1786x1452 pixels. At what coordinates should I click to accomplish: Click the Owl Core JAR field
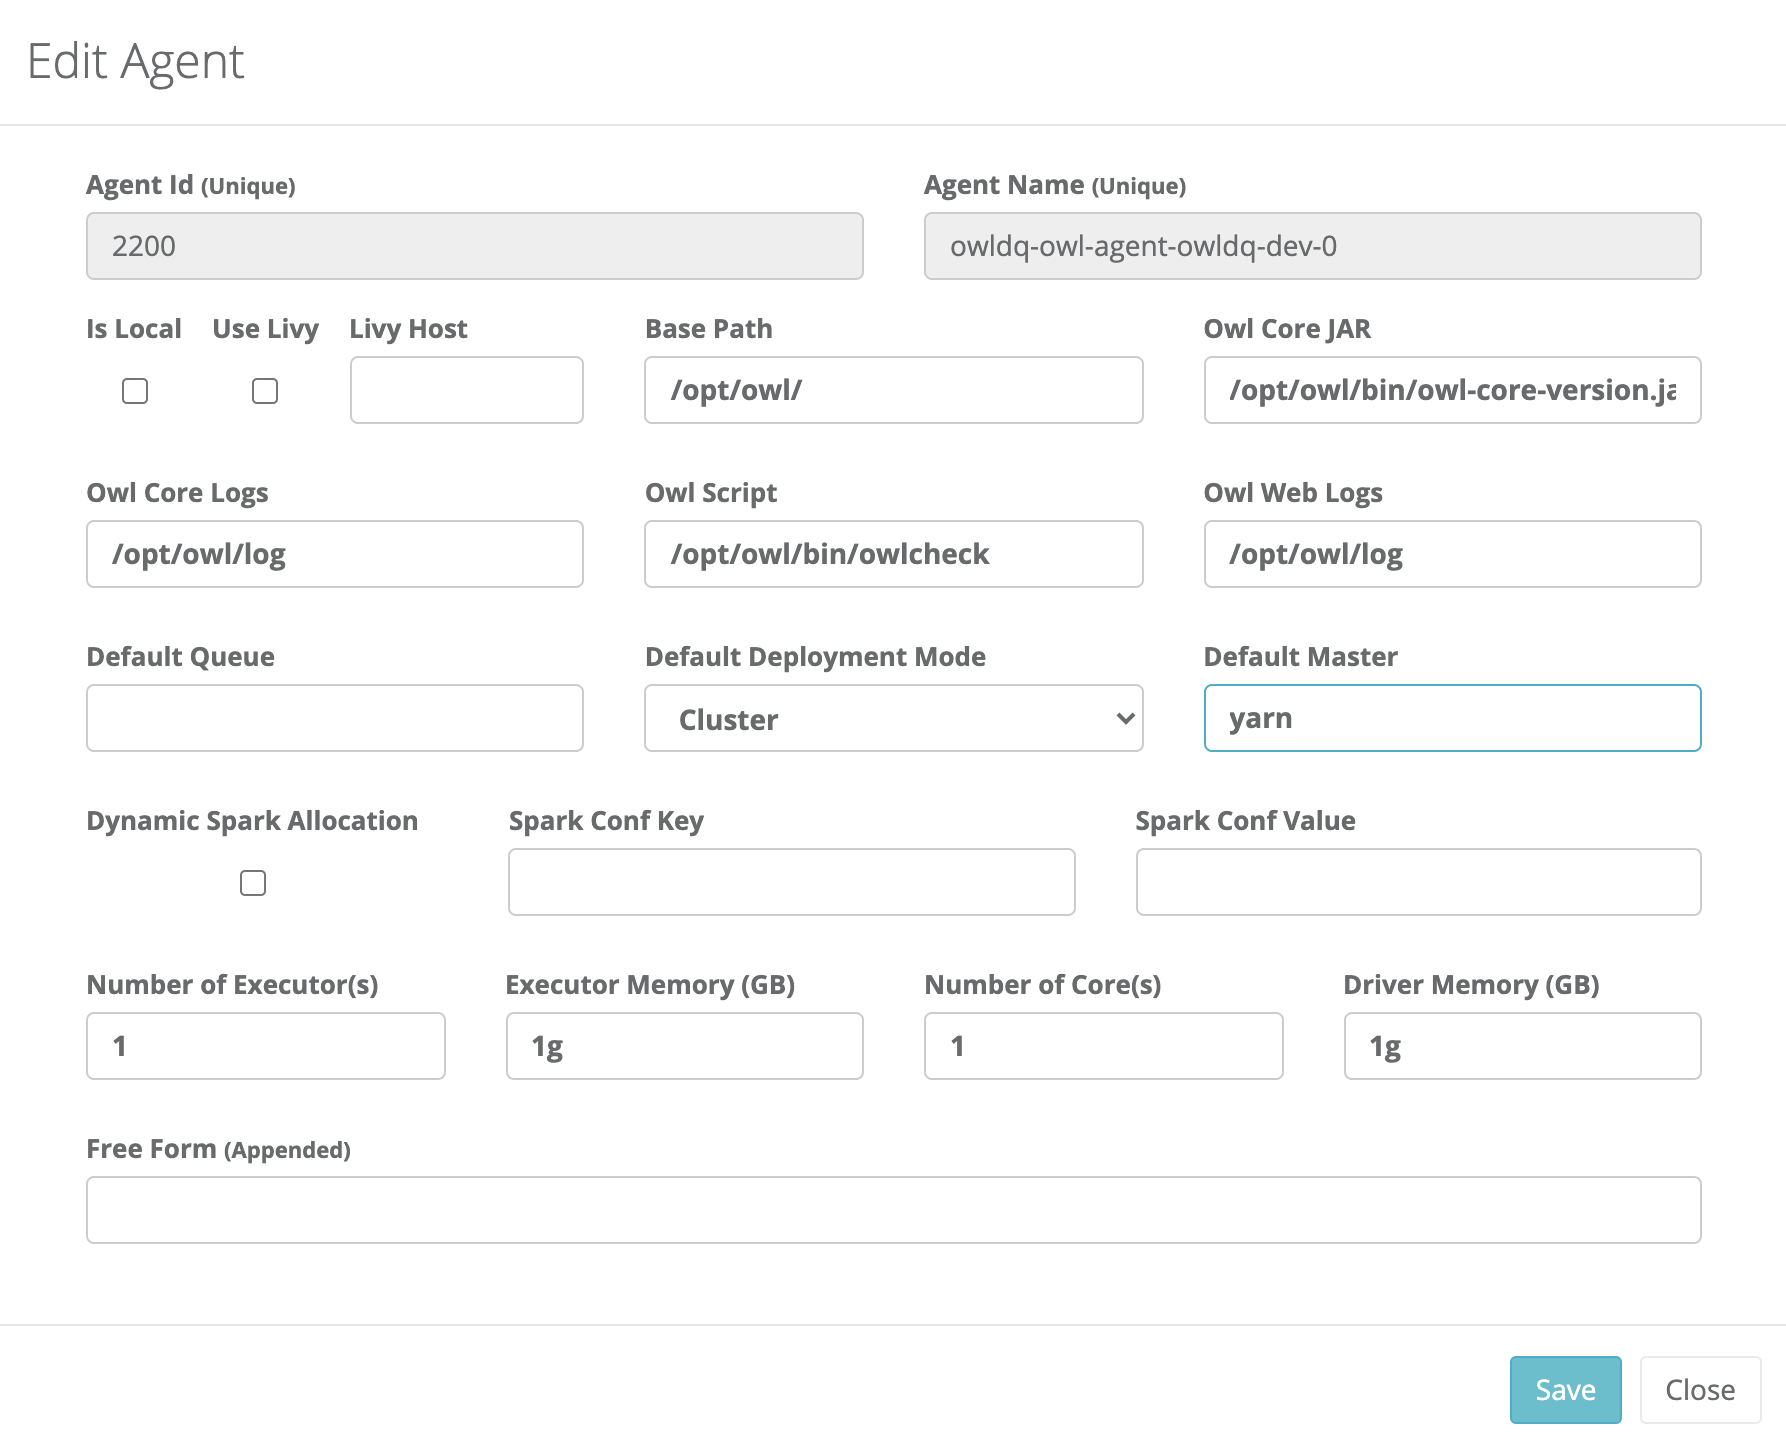(x=1452, y=390)
